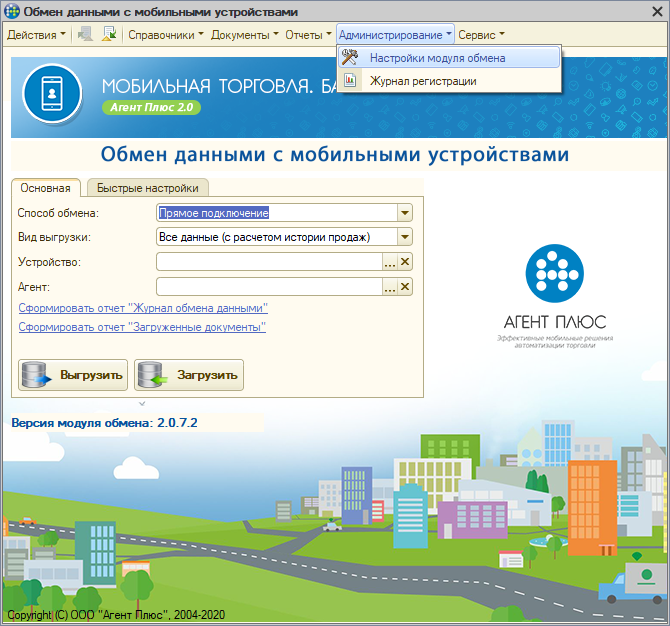Open the Справочники menu
Screen dimensions: 670x626
point(166,35)
